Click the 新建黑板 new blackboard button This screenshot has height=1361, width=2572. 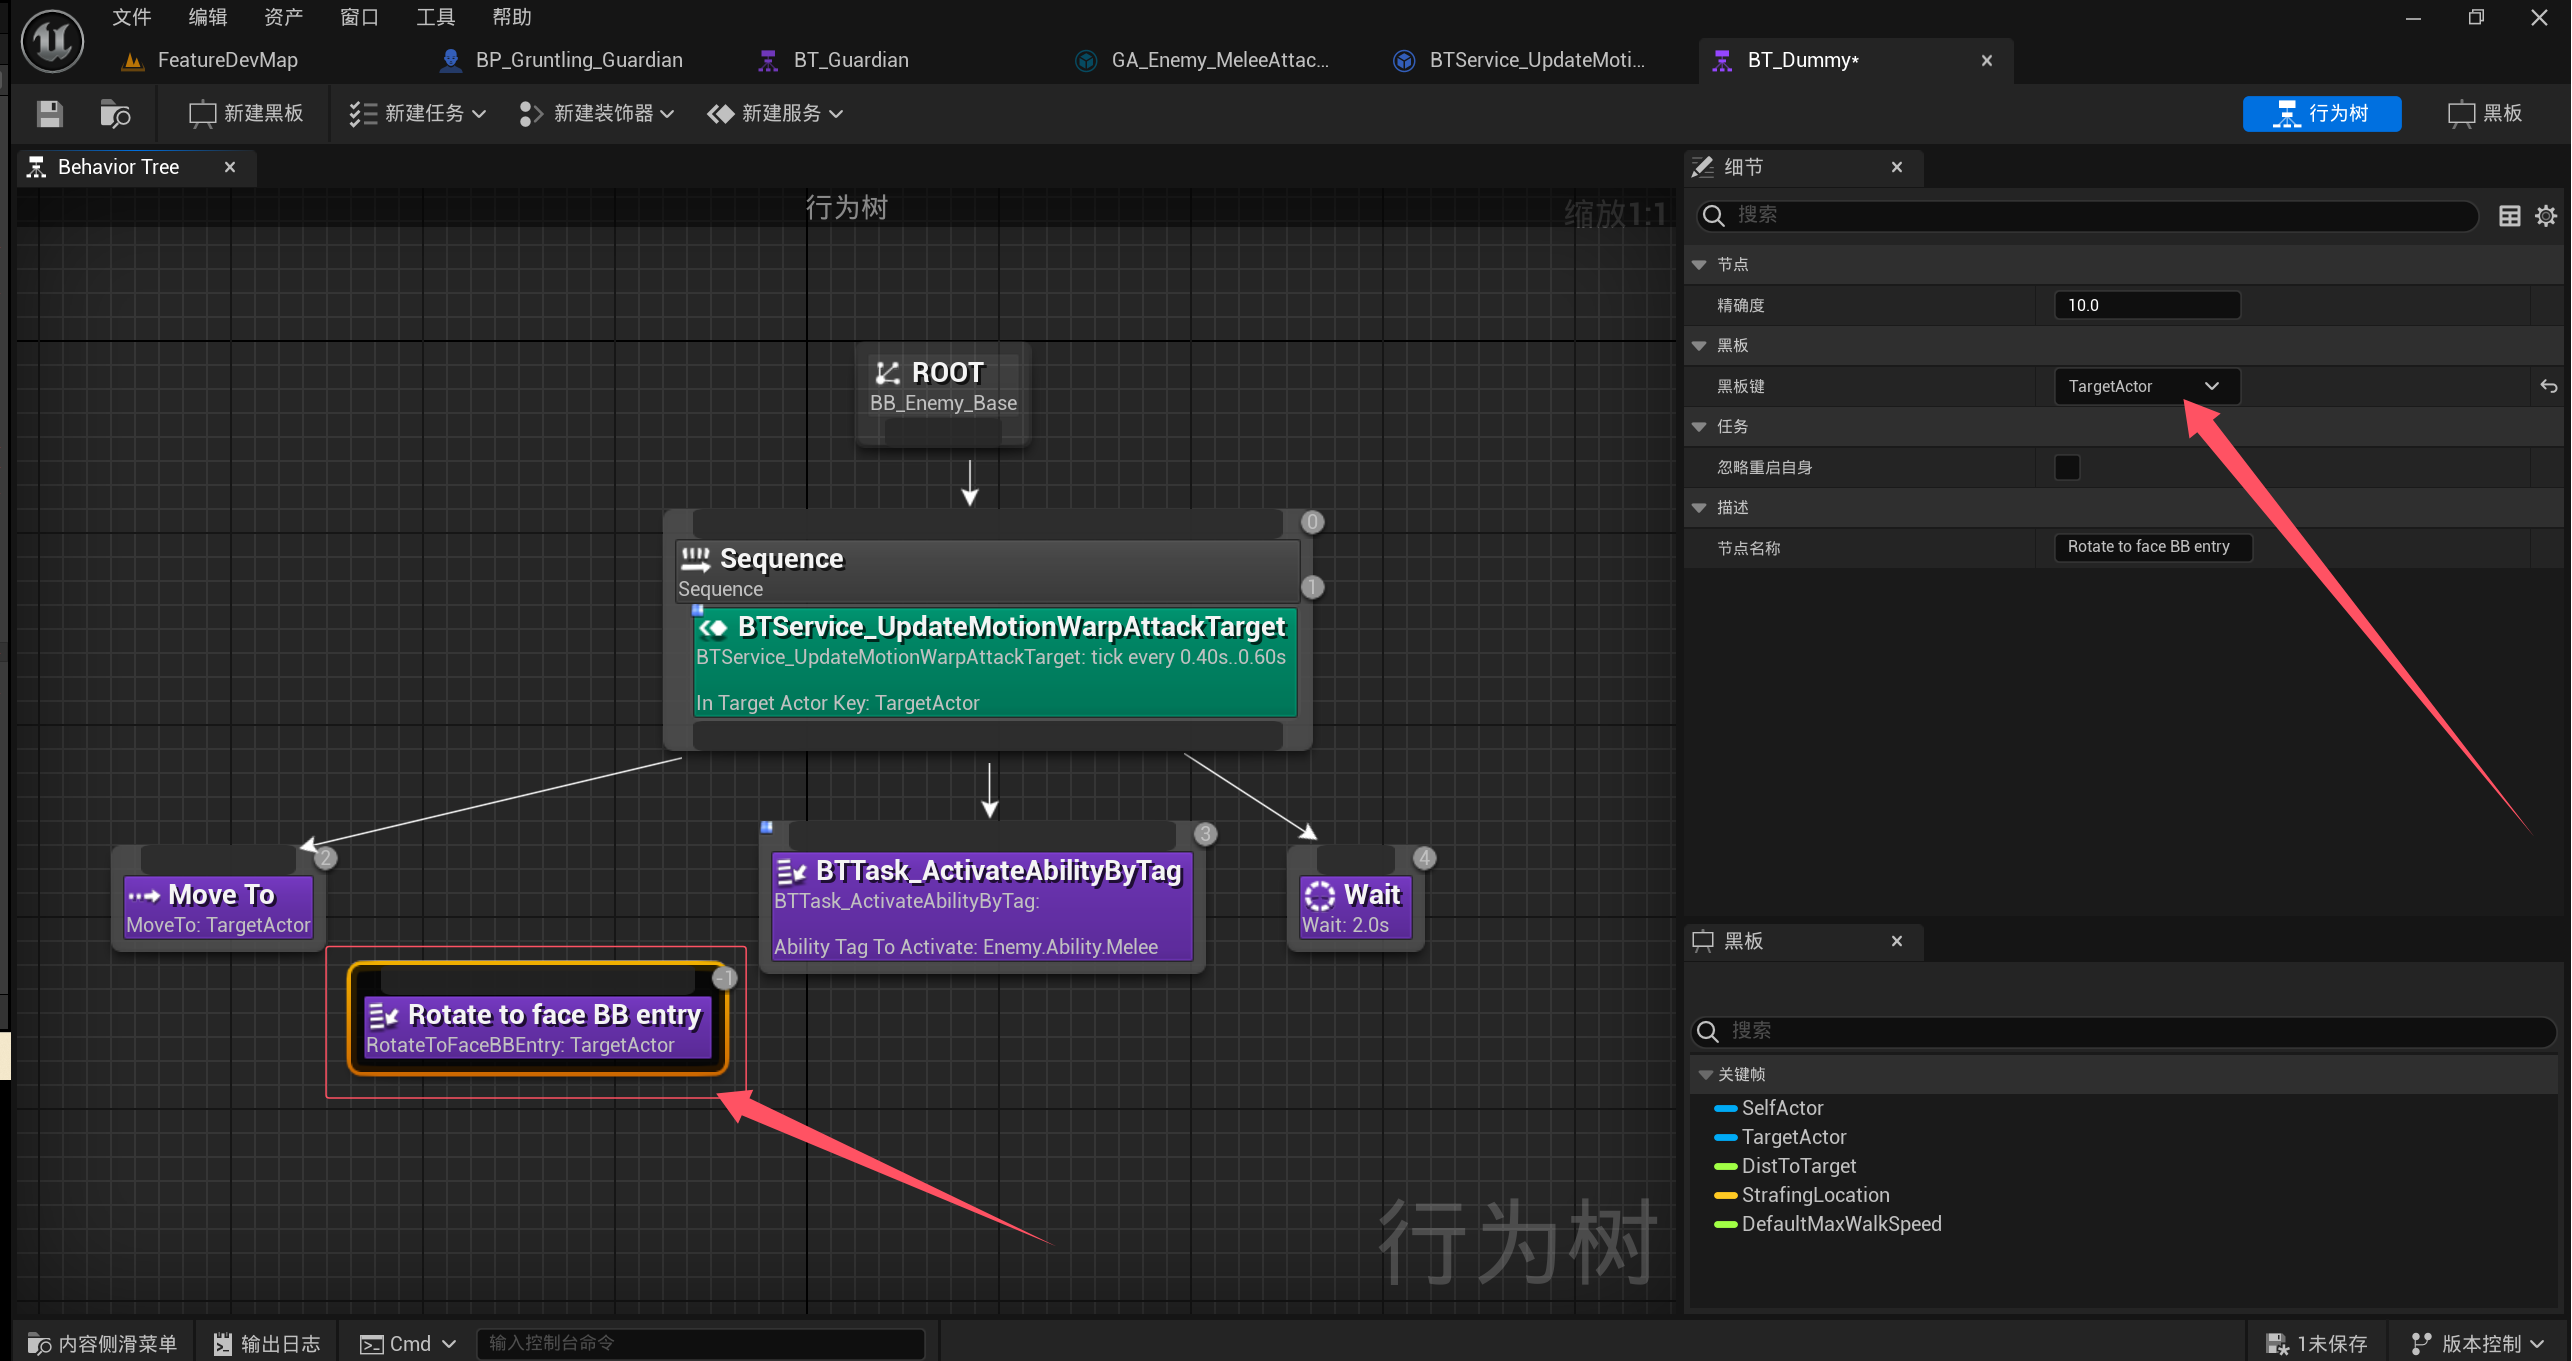point(246,114)
